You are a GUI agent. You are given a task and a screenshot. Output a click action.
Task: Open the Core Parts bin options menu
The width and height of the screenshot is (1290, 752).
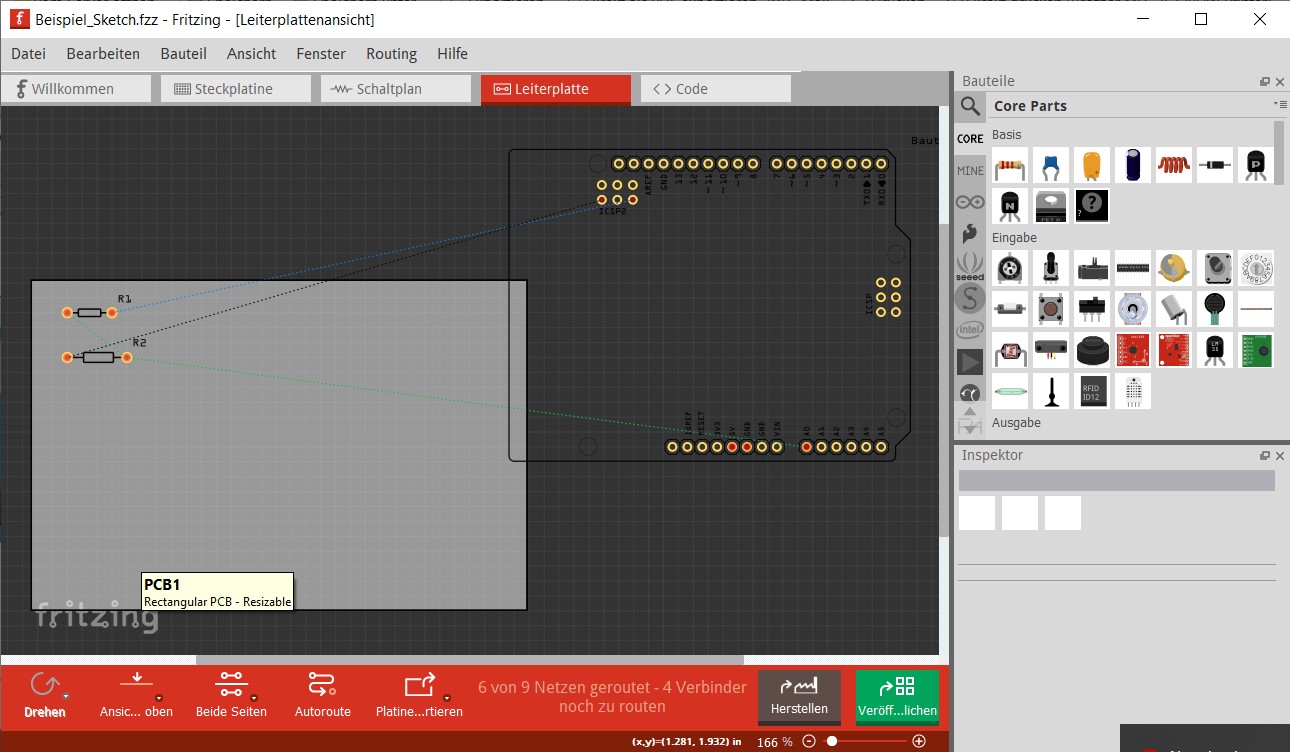(x=1279, y=104)
